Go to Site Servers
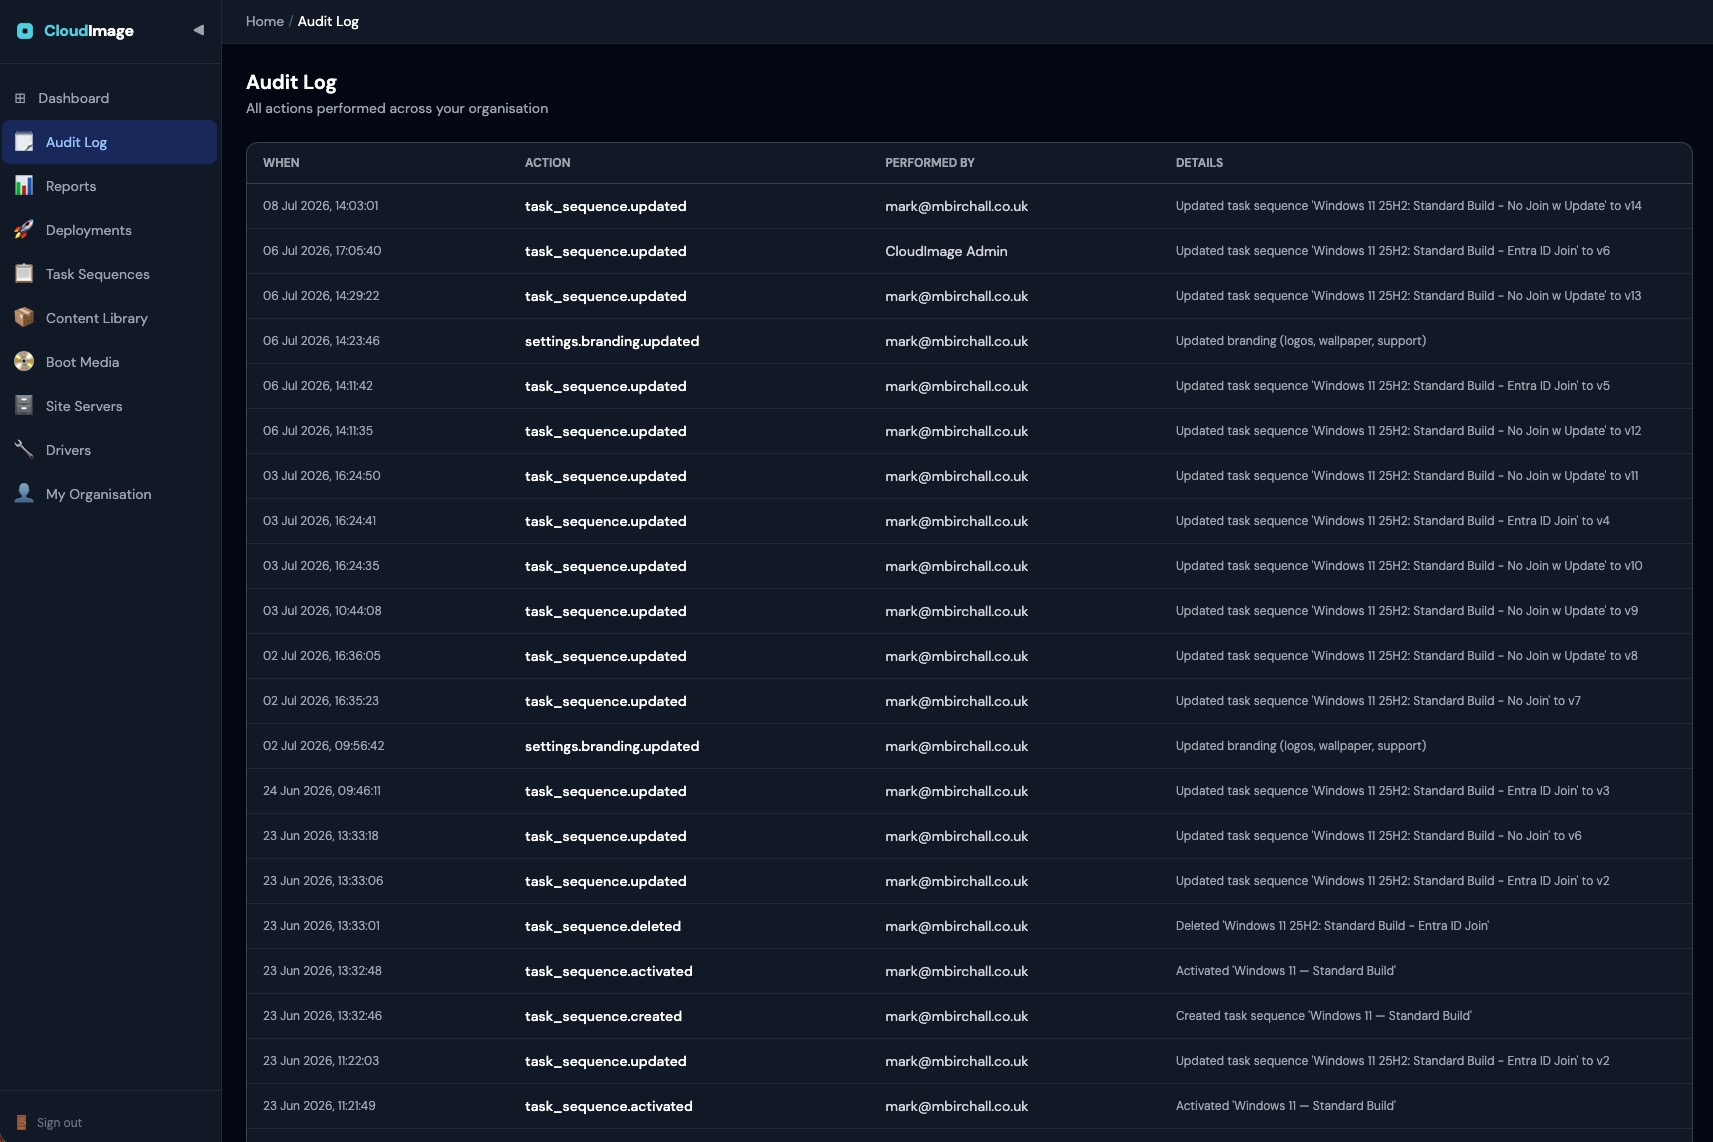Screen dimensions: 1713x1142 pos(110,406)
